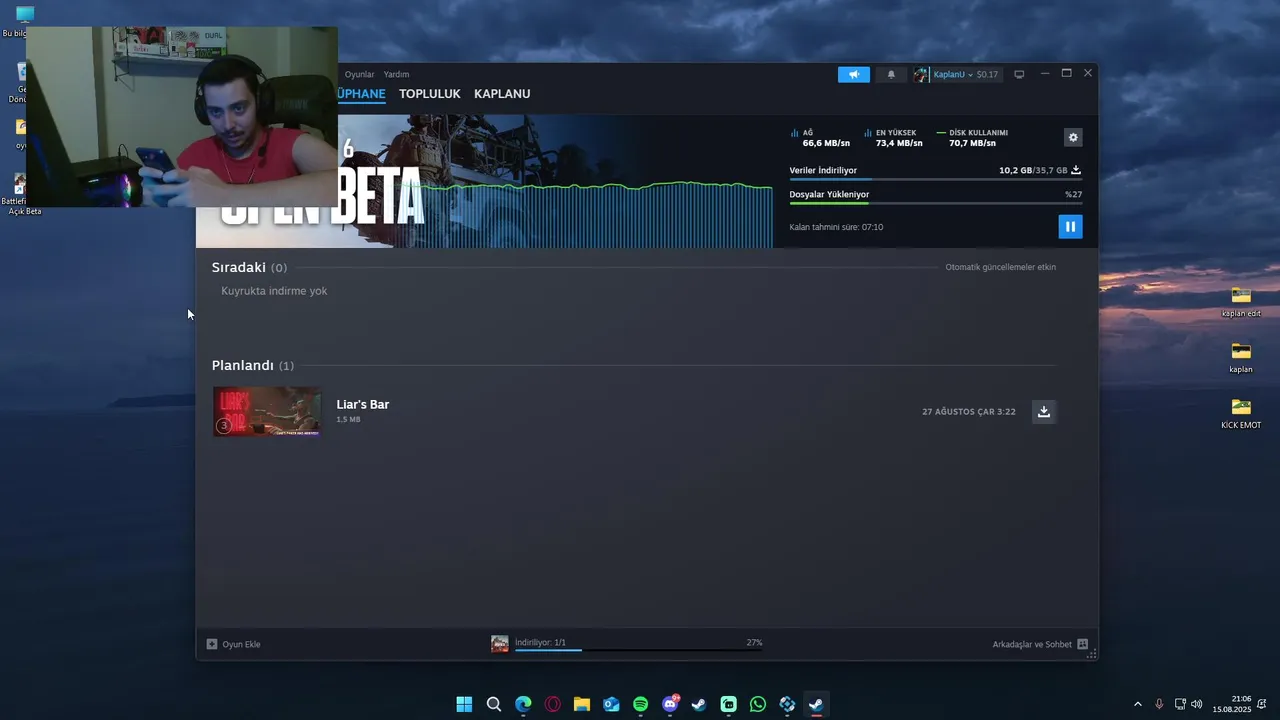1280x720 pixels.
Task: Switch to the TOPLULUK tab
Action: click(430, 94)
